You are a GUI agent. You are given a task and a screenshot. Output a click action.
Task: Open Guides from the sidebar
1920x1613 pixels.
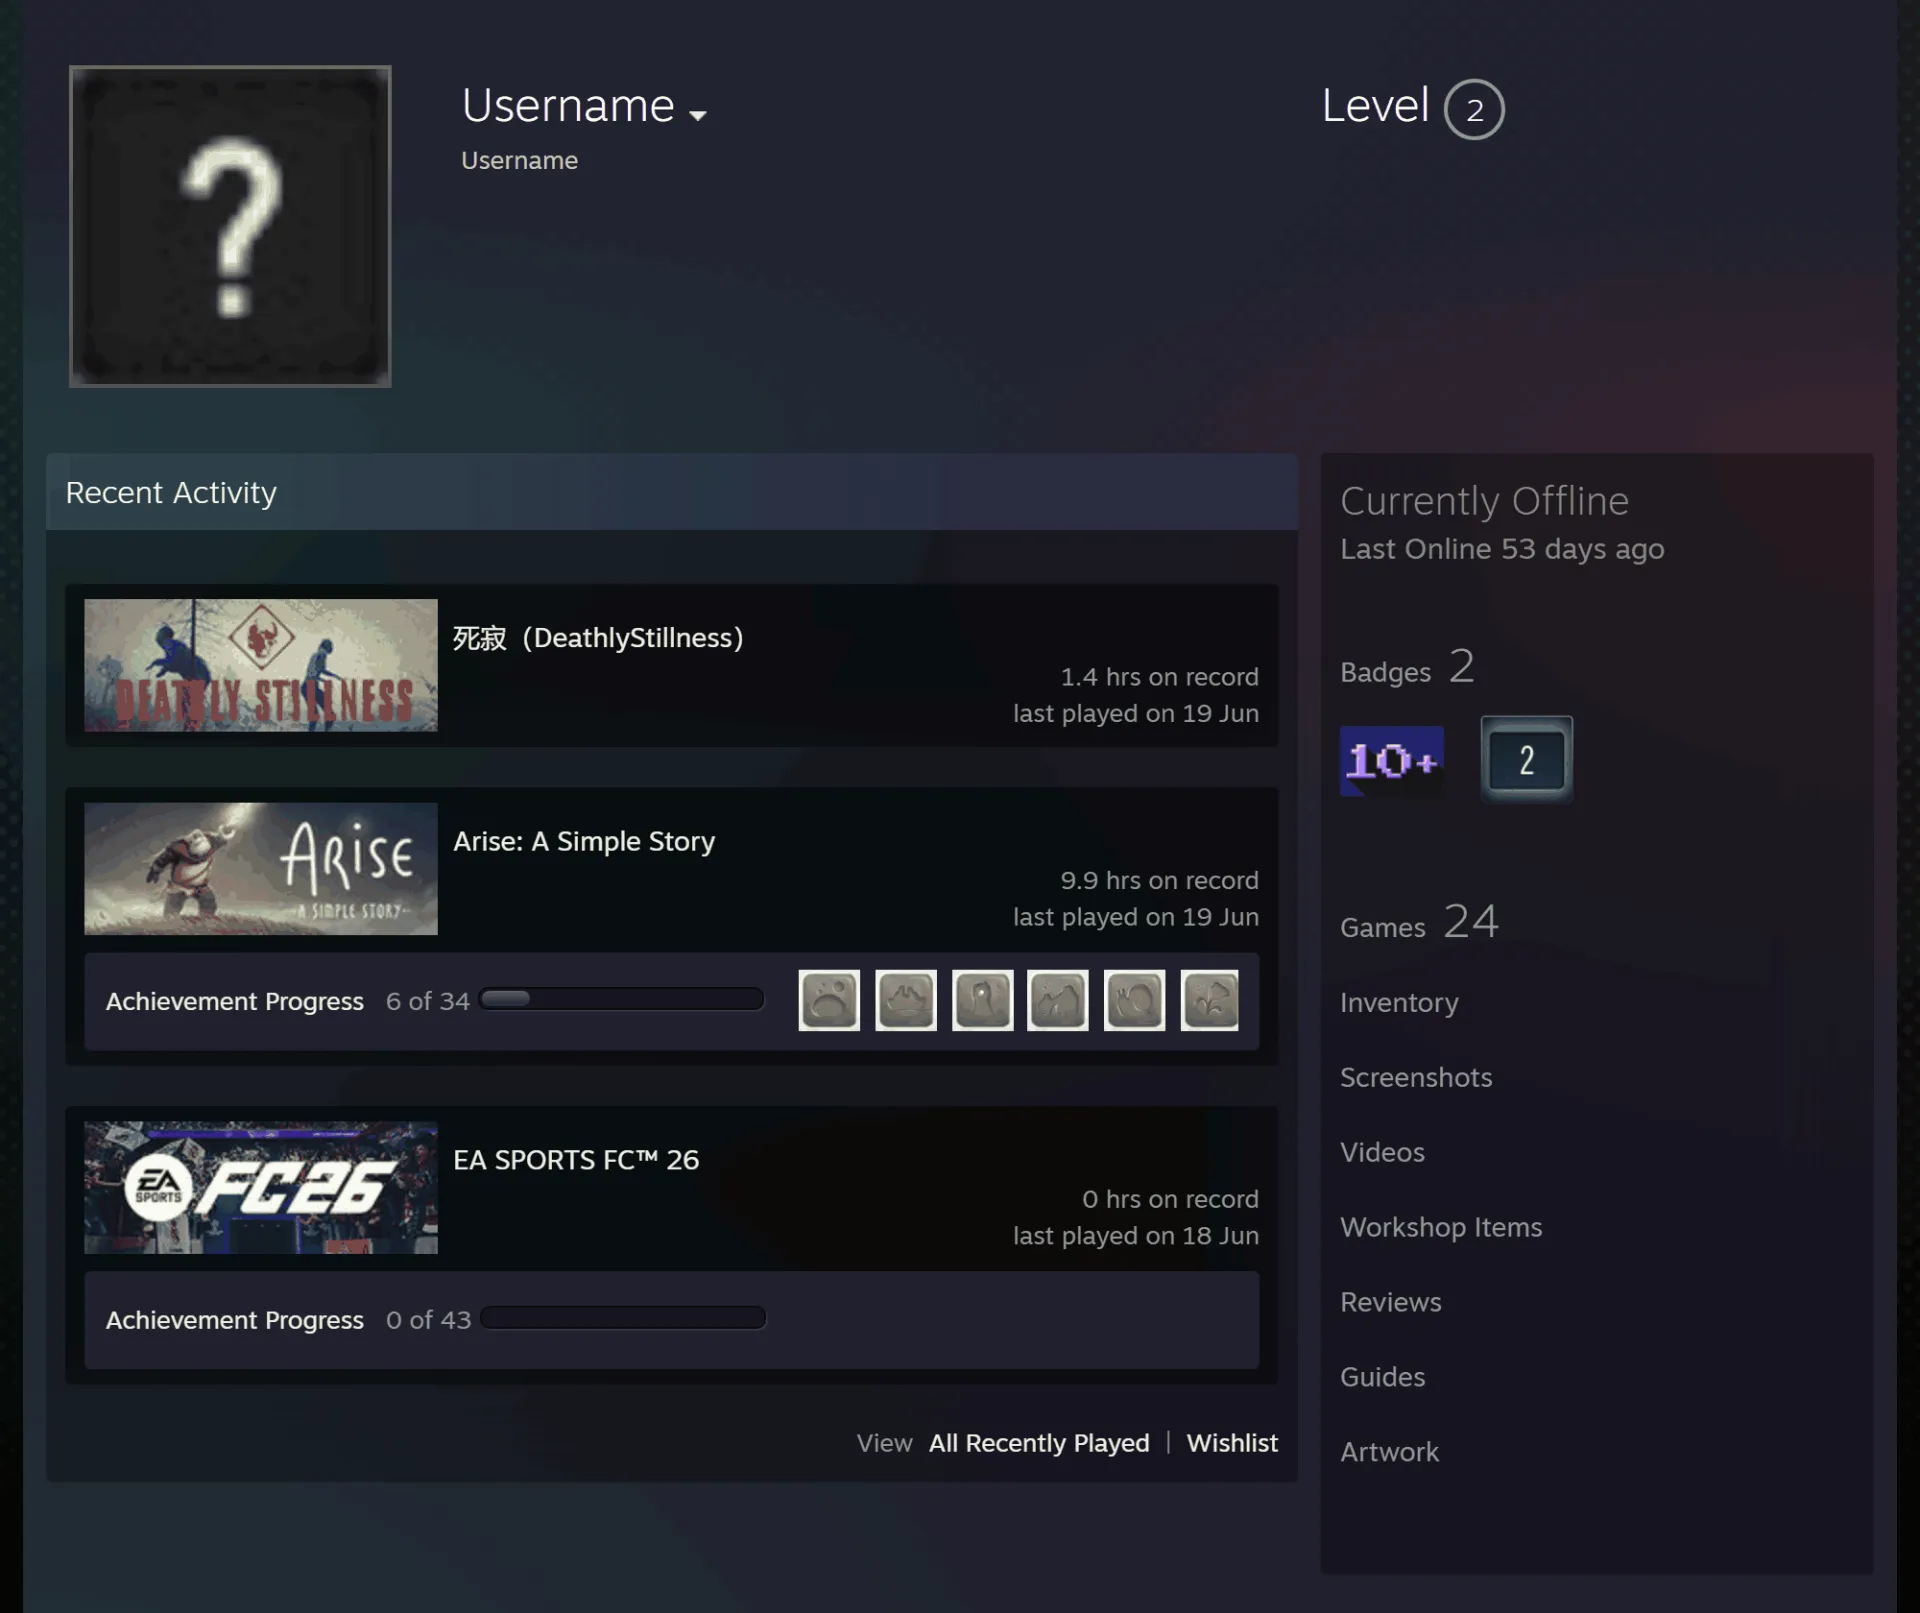pos(1382,1377)
